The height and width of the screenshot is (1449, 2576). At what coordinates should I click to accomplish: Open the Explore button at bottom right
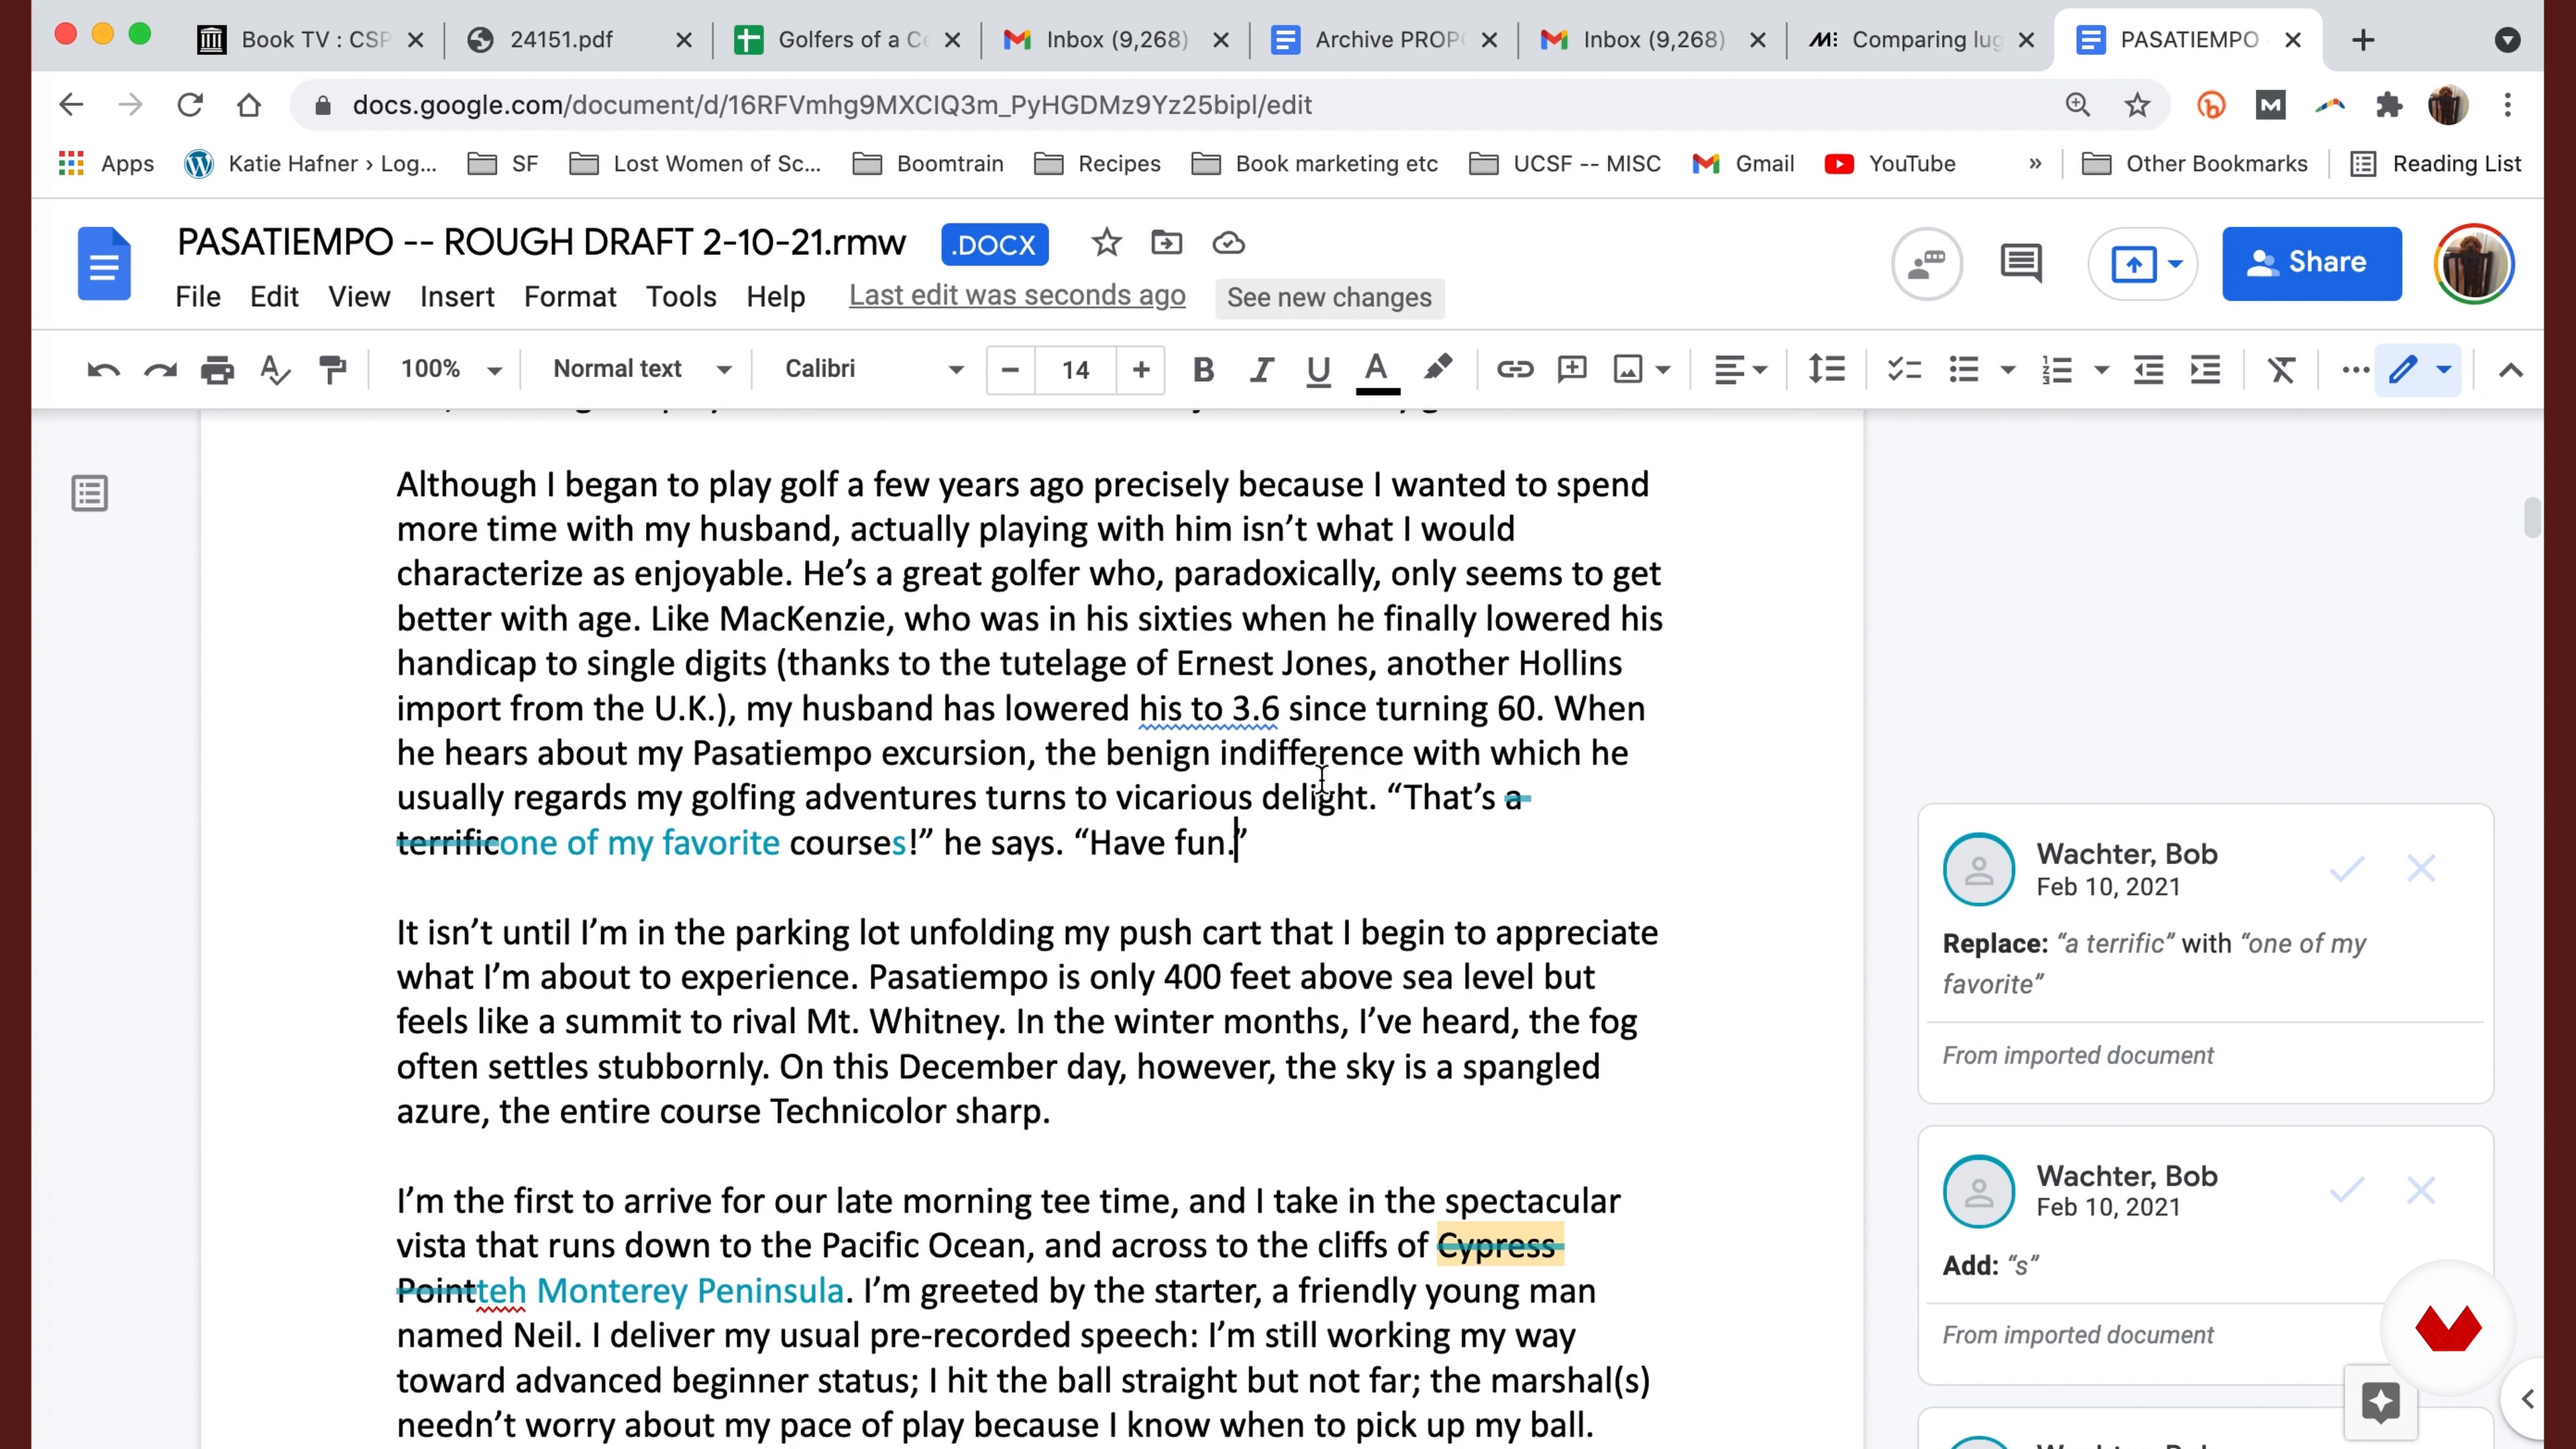click(x=2380, y=1402)
